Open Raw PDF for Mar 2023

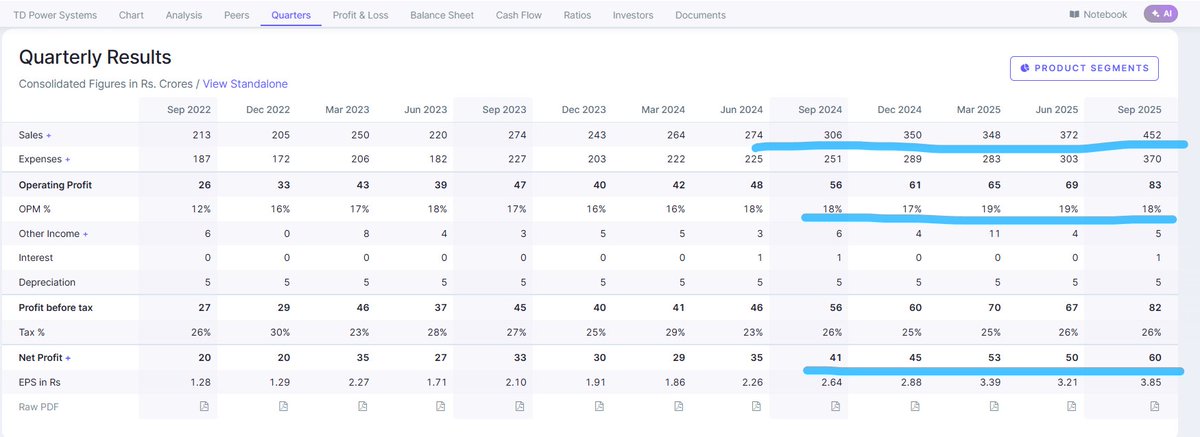[362, 407]
